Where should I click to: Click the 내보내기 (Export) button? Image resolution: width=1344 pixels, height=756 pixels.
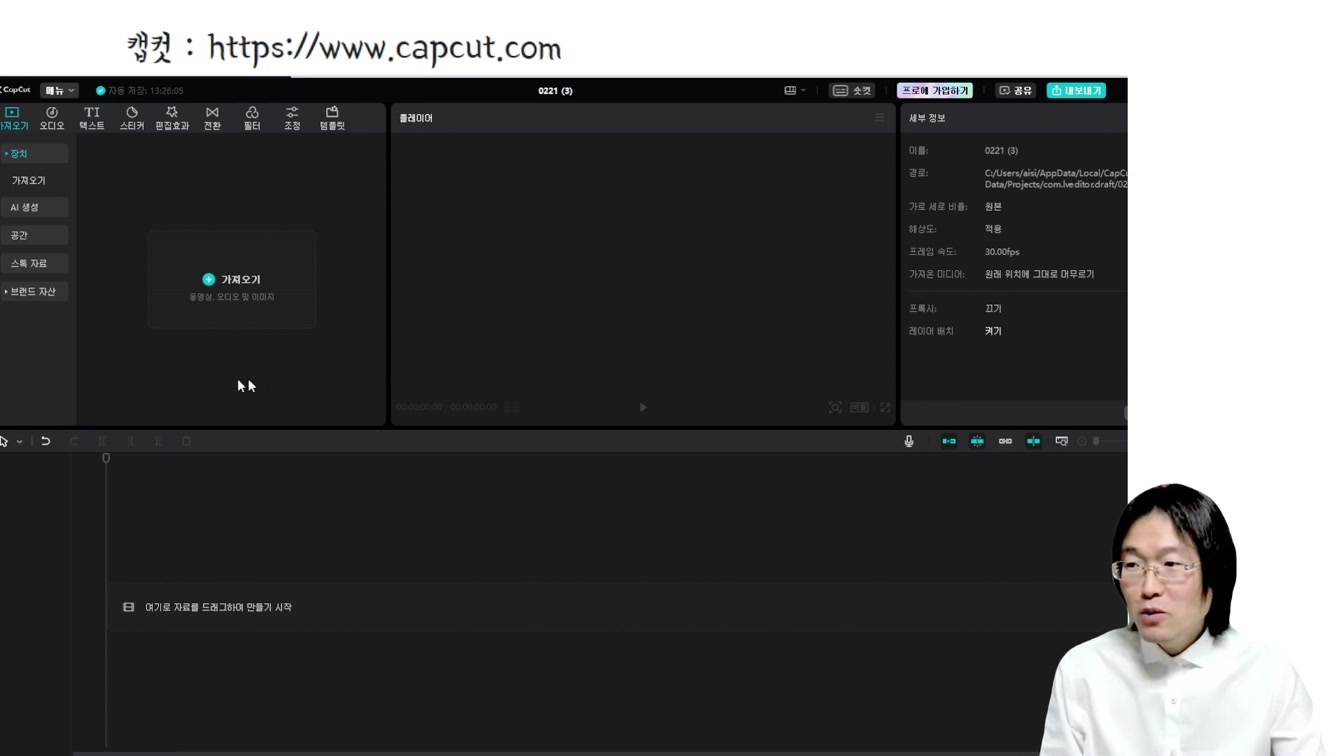click(x=1076, y=90)
